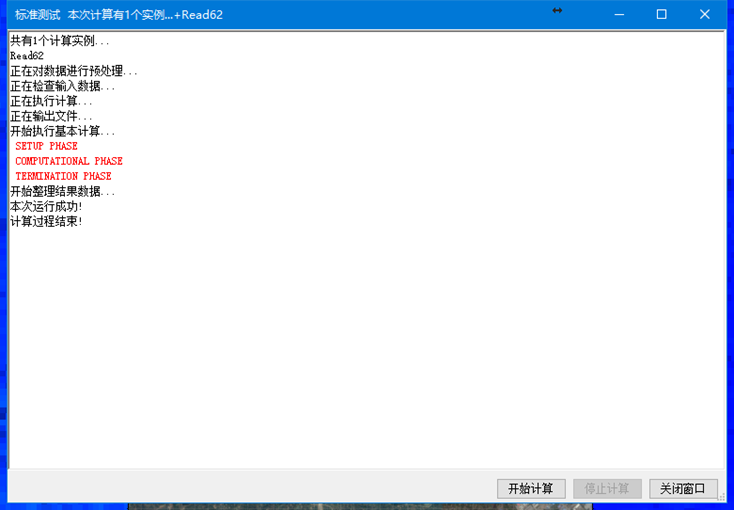This screenshot has width=734, height=510.
Task: Click the 正在对数据进行预处理 log line
Action: (74, 71)
